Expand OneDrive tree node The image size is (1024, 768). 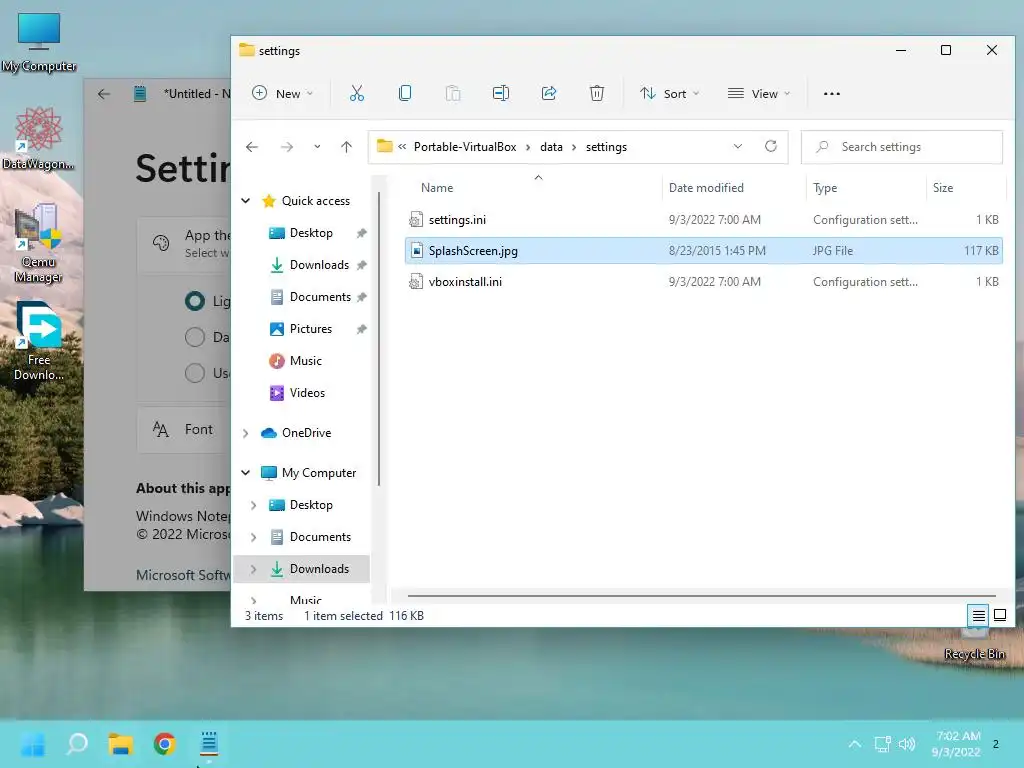tap(246, 433)
